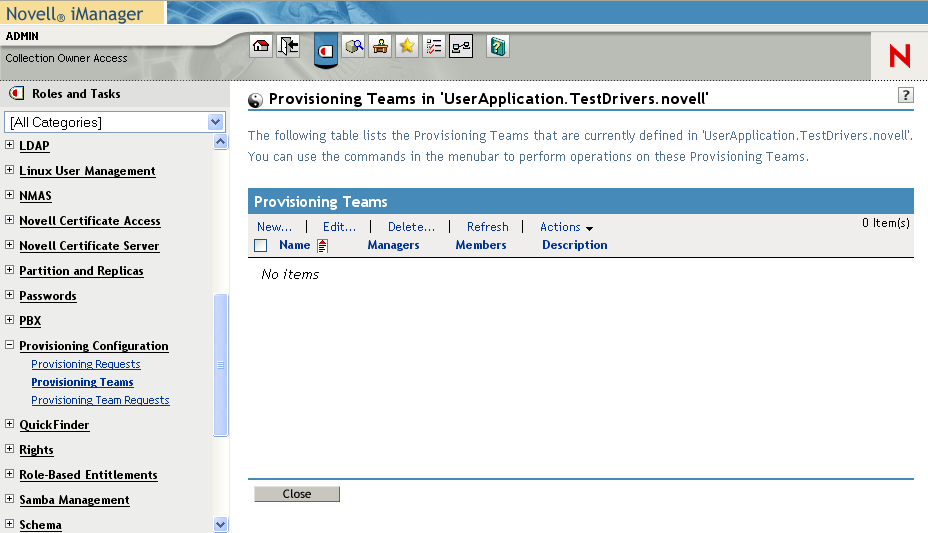Click the 'No items' table message
This screenshot has height=533, width=928.
pyautogui.click(x=290, y=274)
